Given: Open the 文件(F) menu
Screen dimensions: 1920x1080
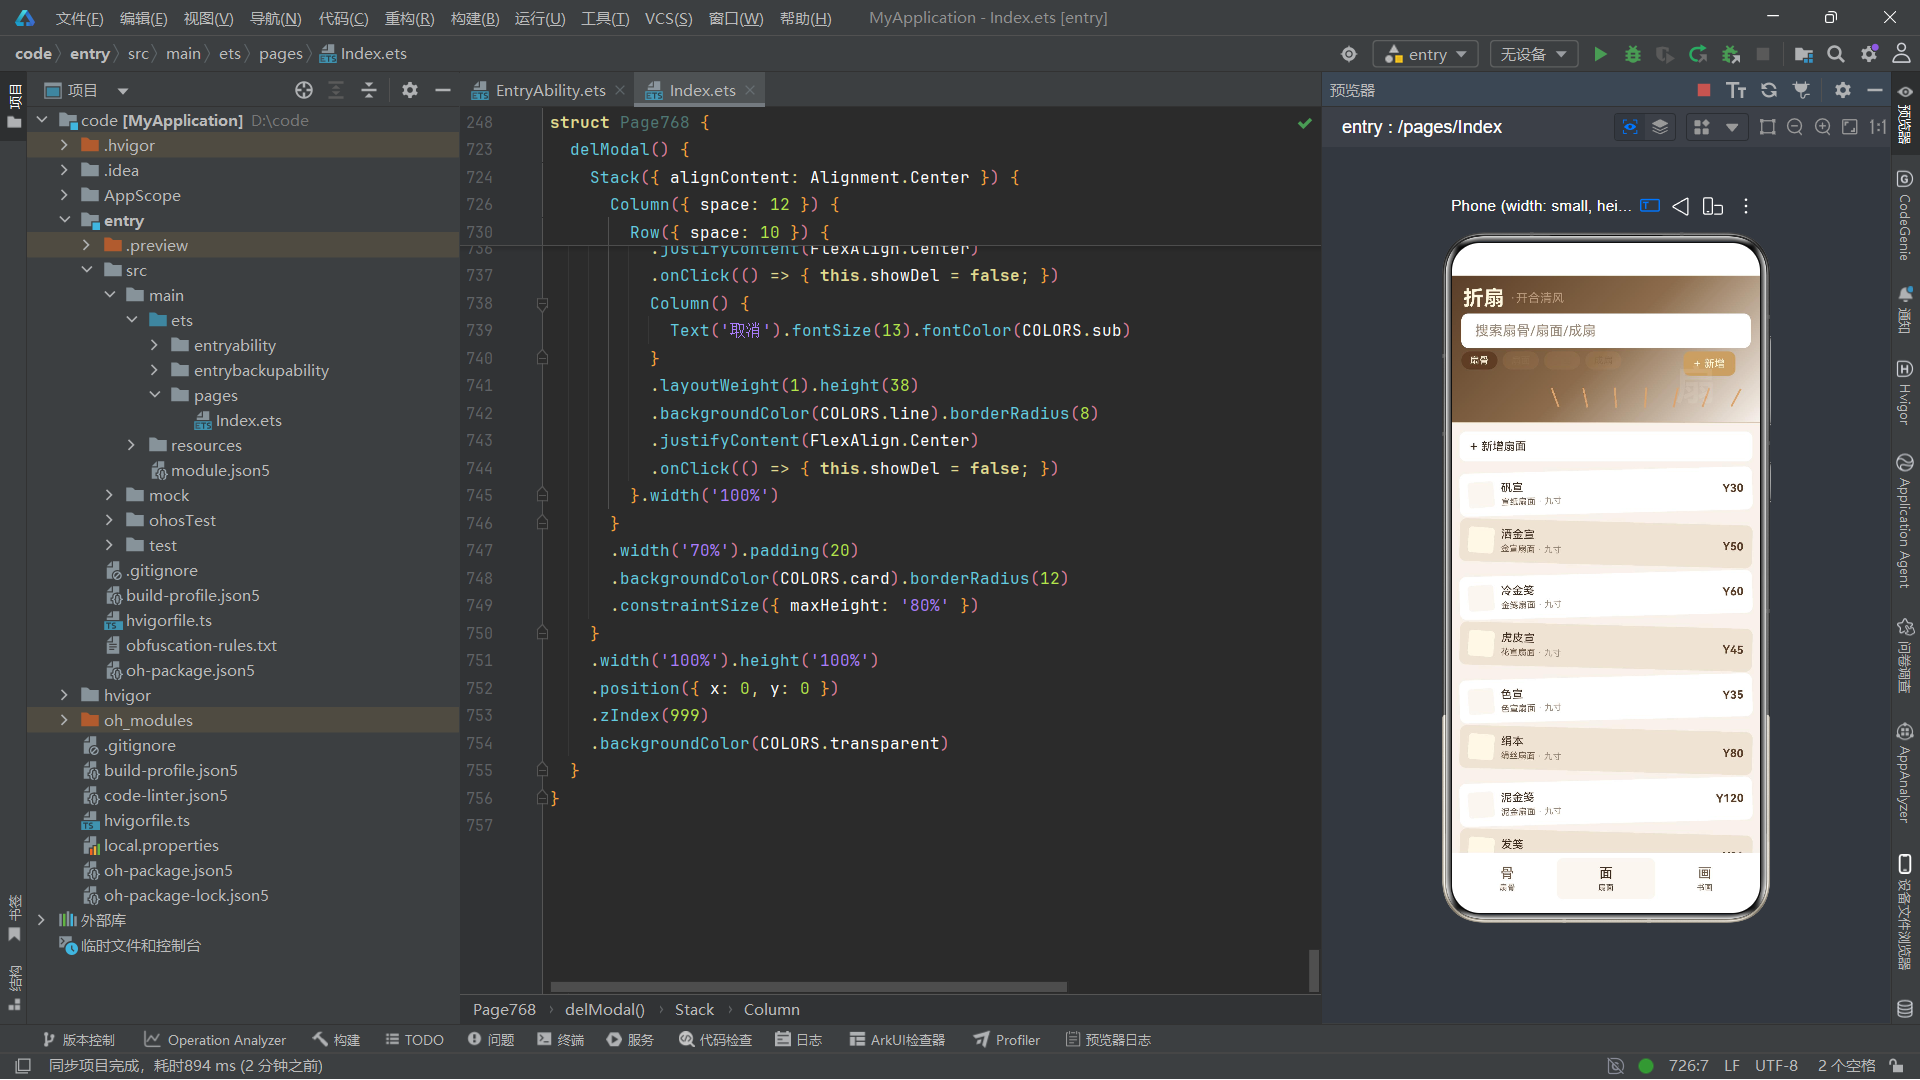Looking at the screenshot, I should [x=79, y=18].
